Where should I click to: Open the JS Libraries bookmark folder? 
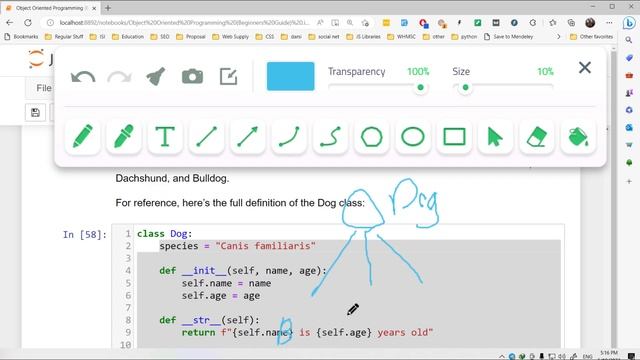[363, 36]
